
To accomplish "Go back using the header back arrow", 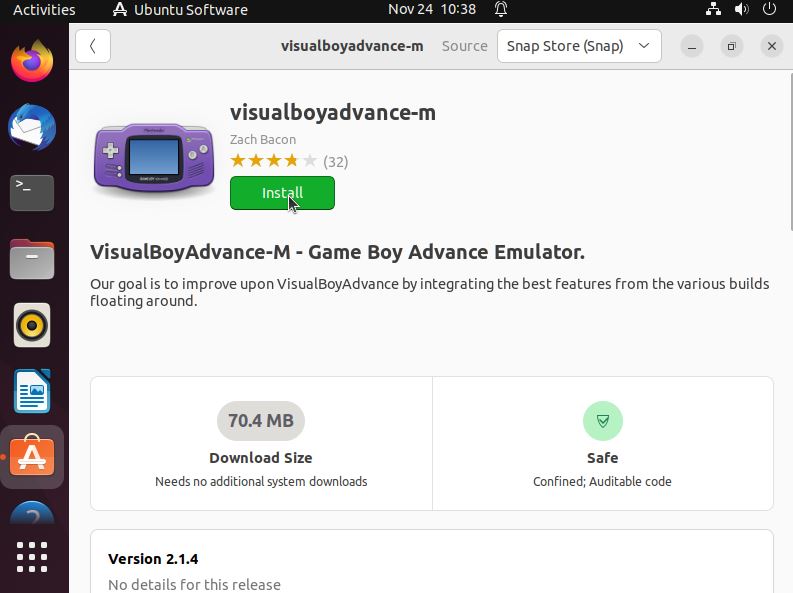I will [x=93, y=46].
